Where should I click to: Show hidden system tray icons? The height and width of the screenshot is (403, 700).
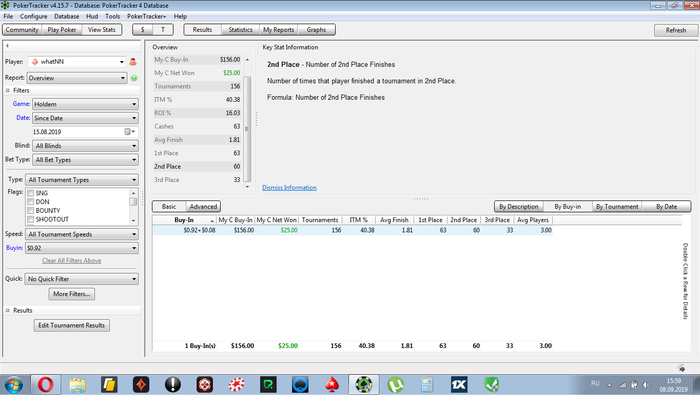coord(609,385)
